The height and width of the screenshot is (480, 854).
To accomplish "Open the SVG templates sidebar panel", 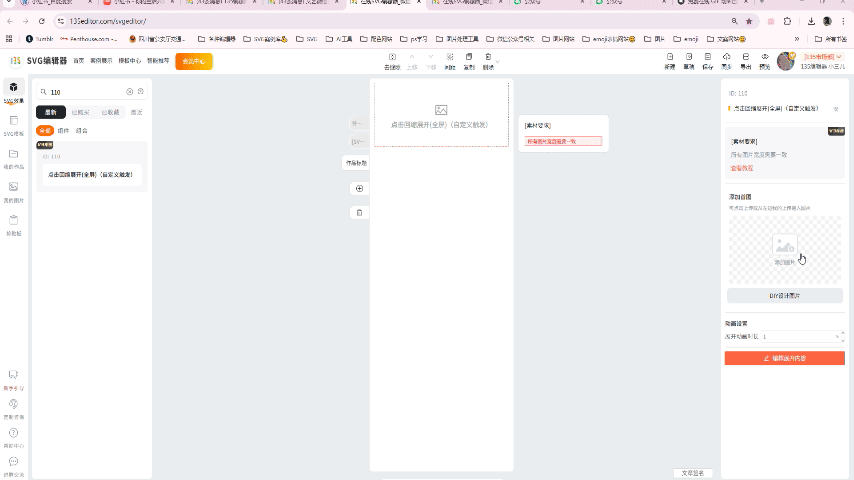I will 14,125.
